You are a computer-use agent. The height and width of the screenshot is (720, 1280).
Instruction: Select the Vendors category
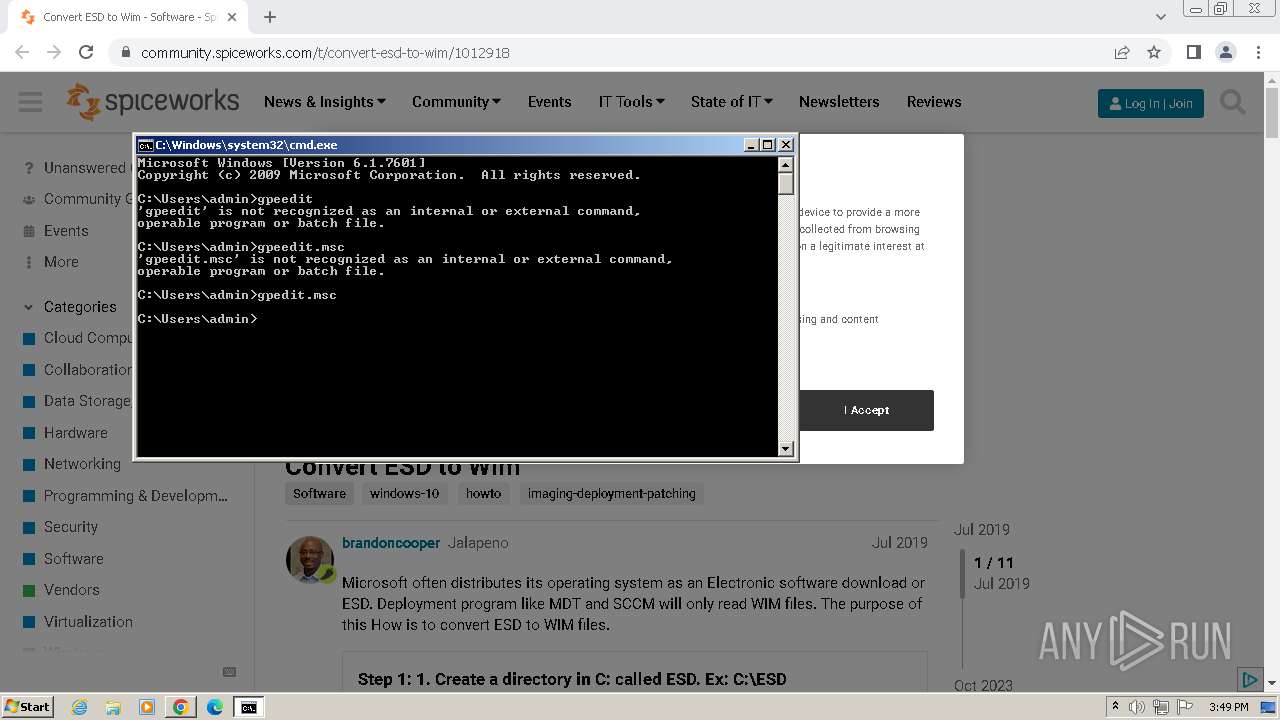(71, 590)
